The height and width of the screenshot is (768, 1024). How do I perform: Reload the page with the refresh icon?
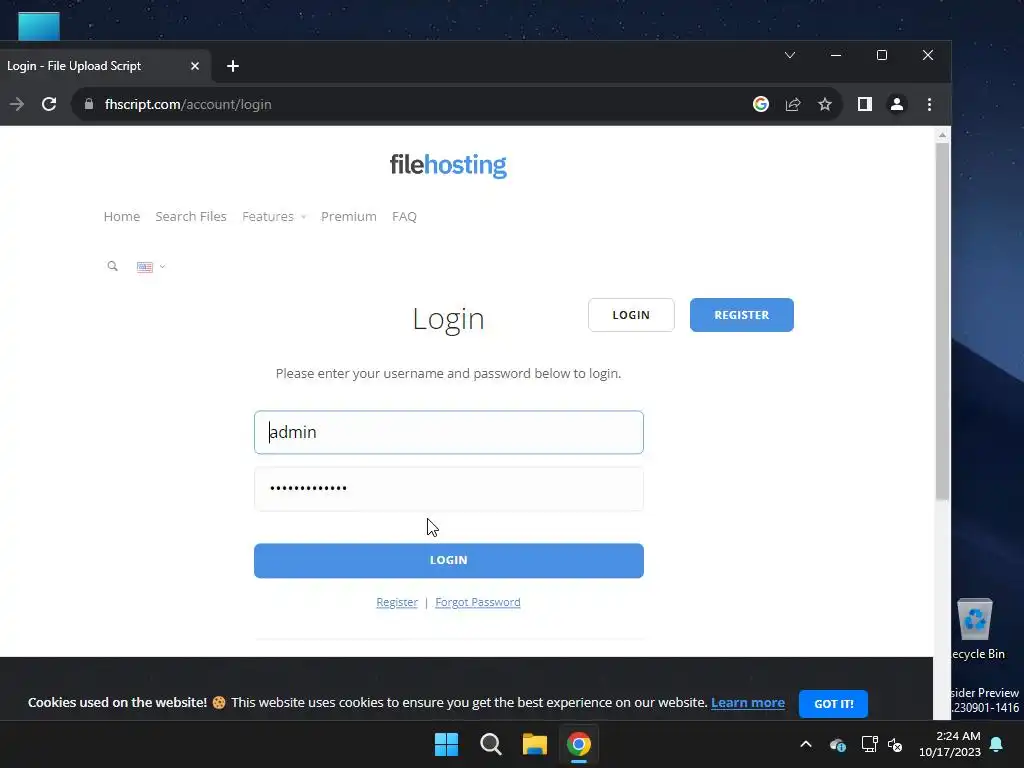pyautogui.click(x=49, y=104)
